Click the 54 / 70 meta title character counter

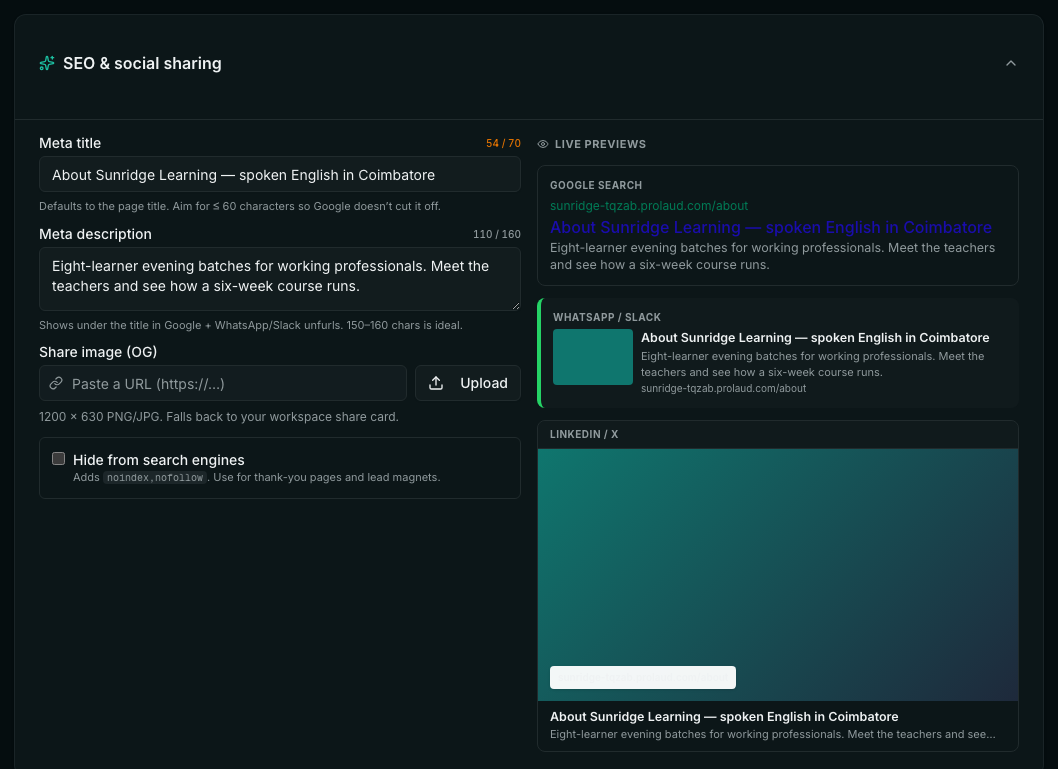pyautogui.click(x=503, y=144)
